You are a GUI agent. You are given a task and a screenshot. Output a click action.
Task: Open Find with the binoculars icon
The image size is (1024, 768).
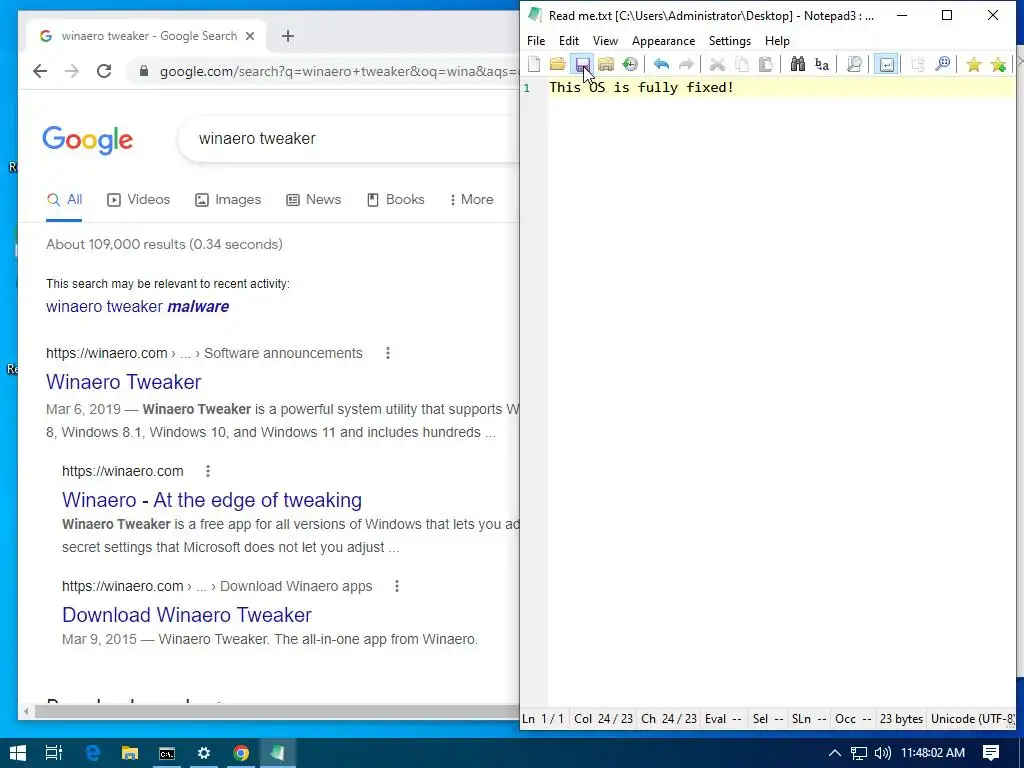coord(797,64)
